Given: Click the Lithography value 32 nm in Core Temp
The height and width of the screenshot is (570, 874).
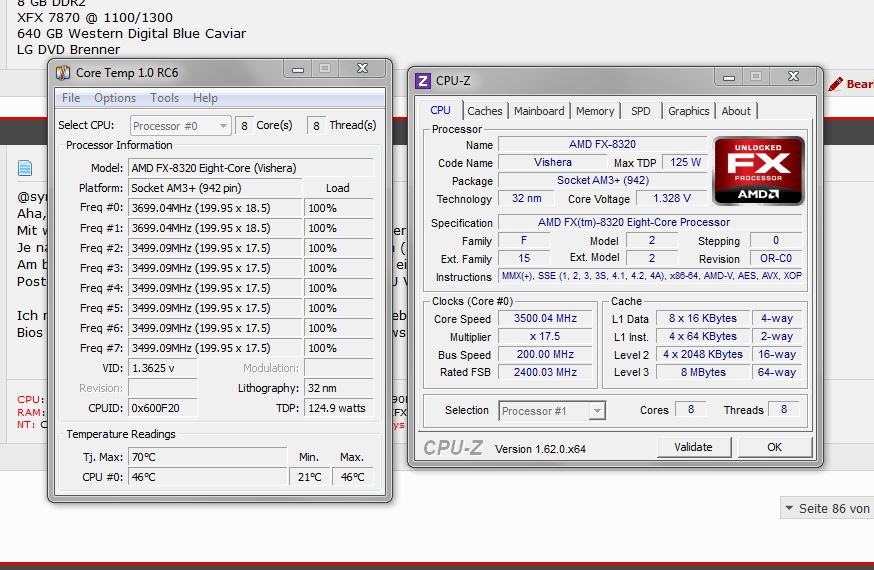Looking at the screenshot, I should point(338,388).
